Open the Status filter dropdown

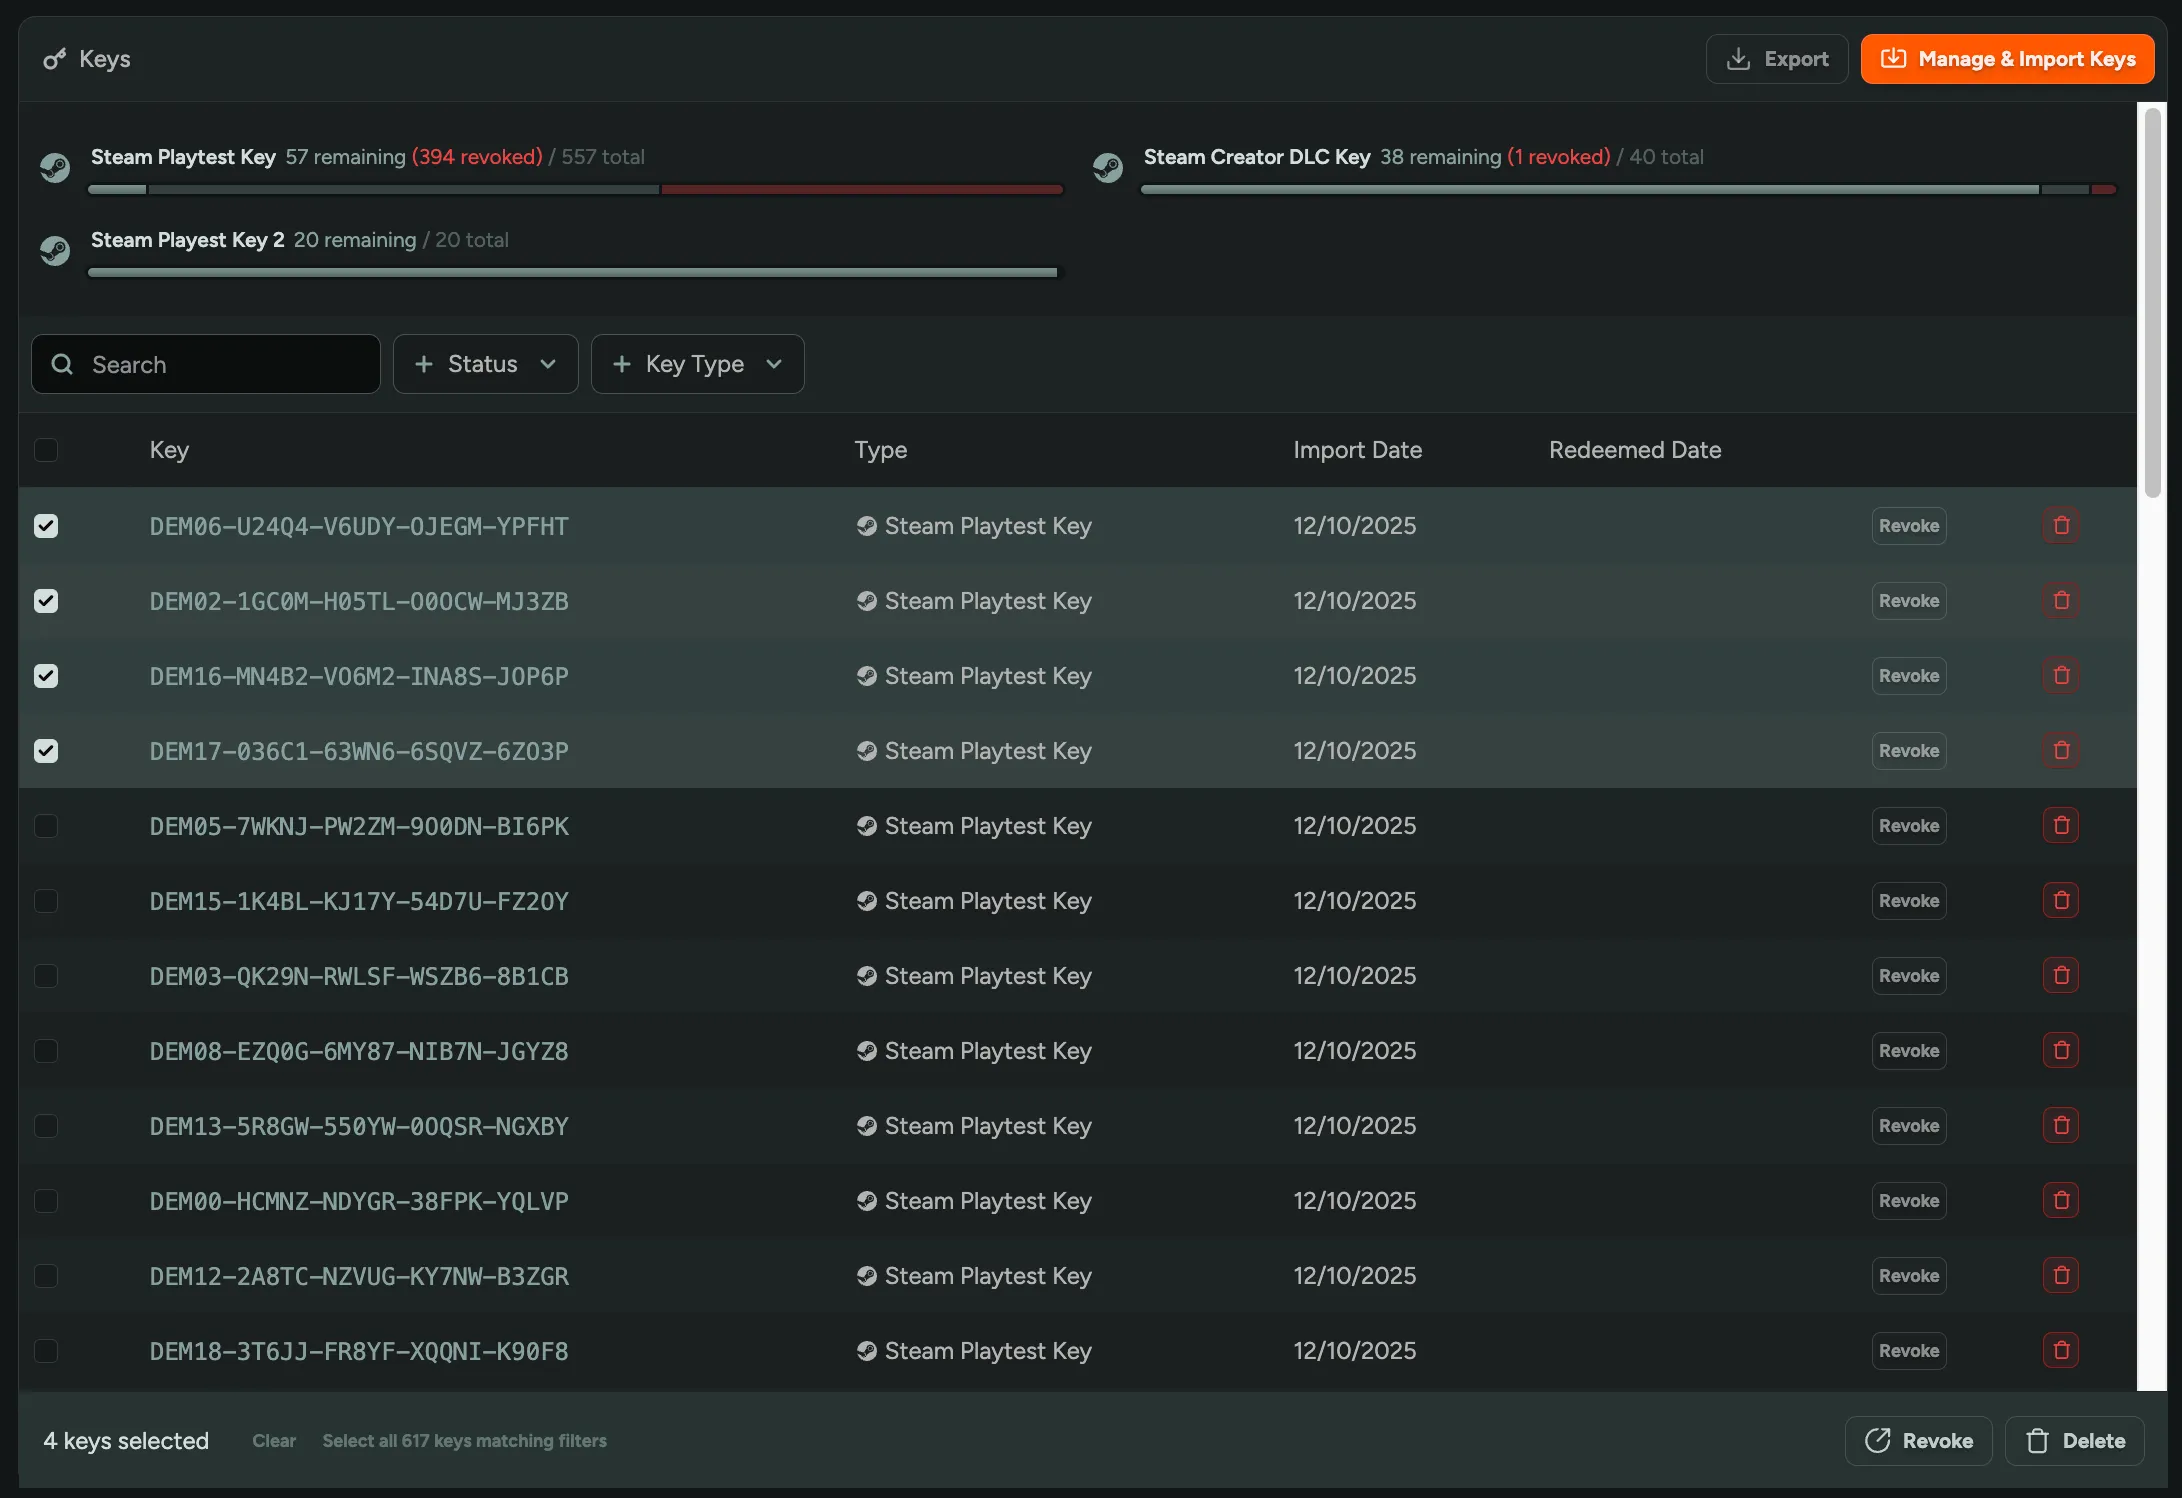[485, 364]
